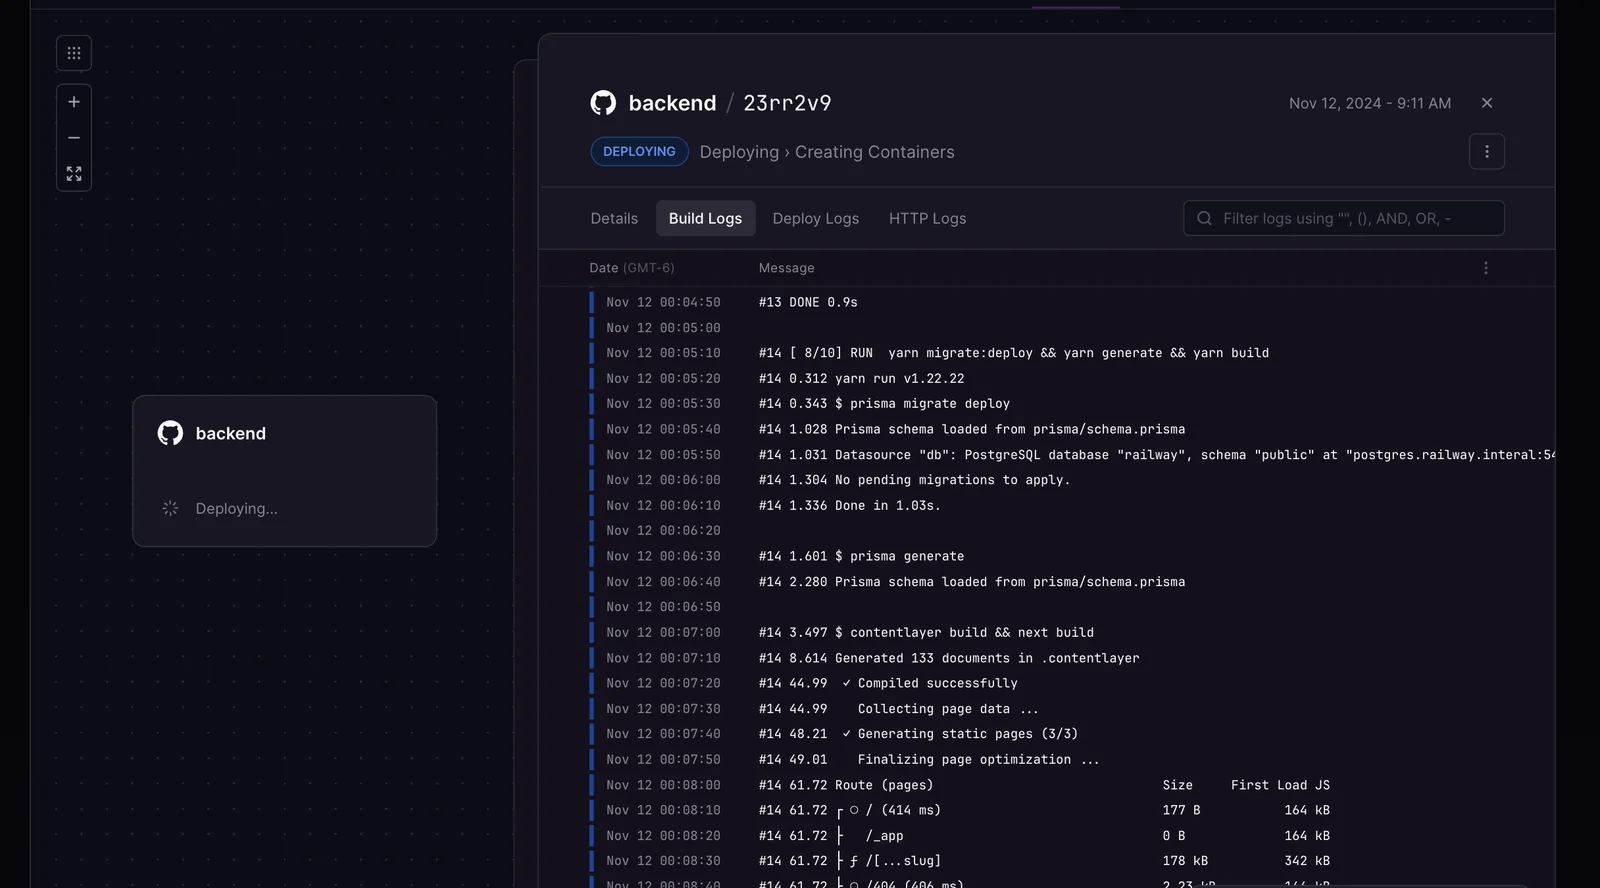Click the 23rr2v9 deployment ID
The image size is (1600, 888).
(x=787, y=103)
